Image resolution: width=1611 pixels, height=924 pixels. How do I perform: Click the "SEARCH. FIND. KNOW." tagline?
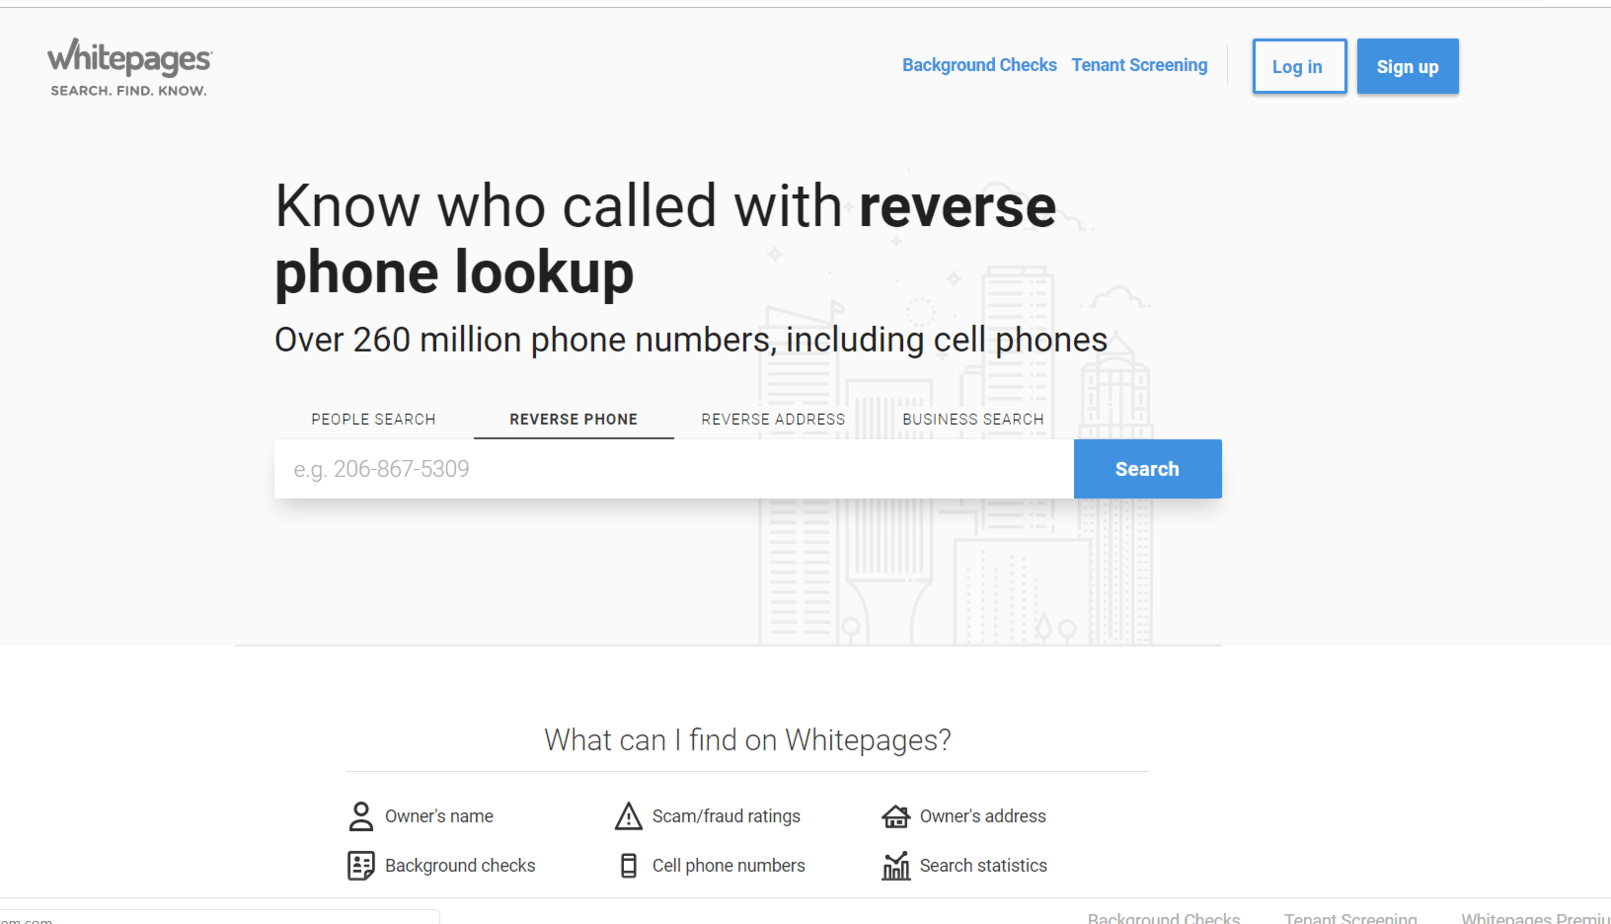pos(129,90)
